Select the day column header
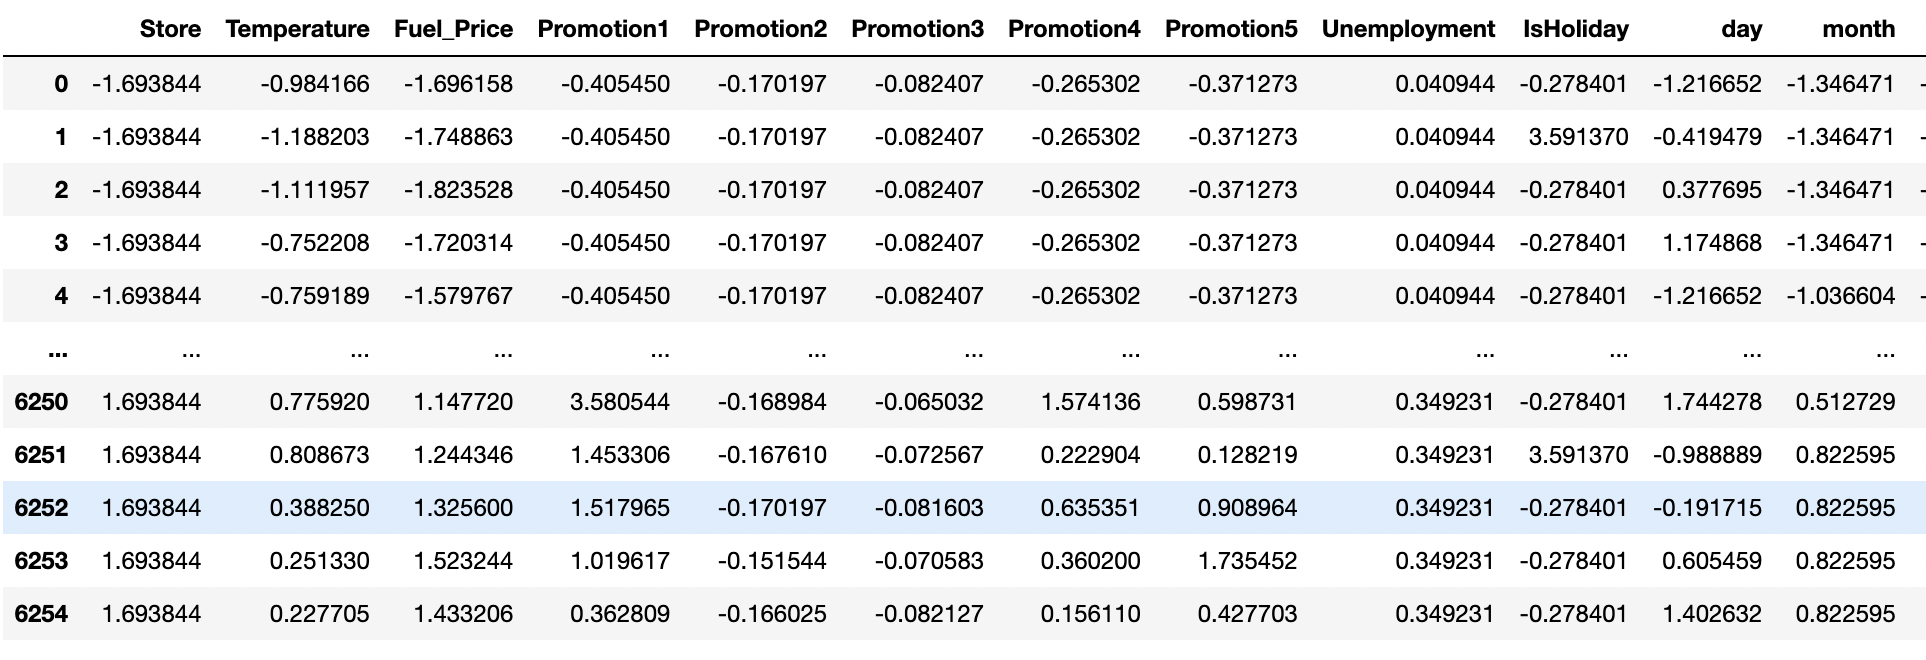Viewport: 1926px width, 660px height. coord(1741,29)
